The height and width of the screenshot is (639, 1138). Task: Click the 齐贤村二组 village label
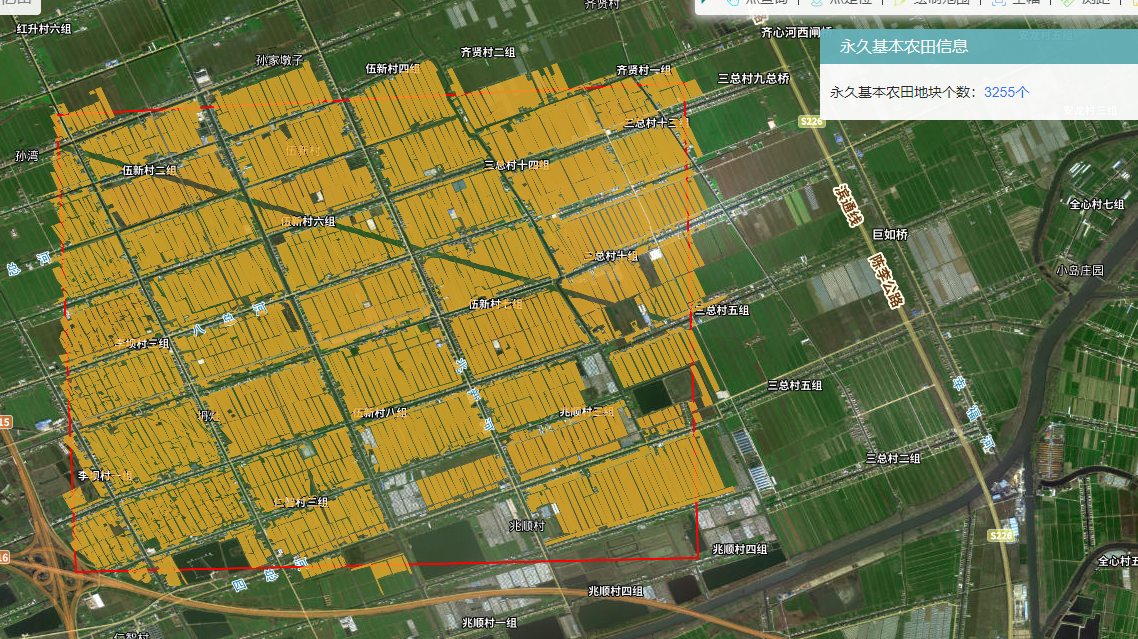tap(488, 52)
